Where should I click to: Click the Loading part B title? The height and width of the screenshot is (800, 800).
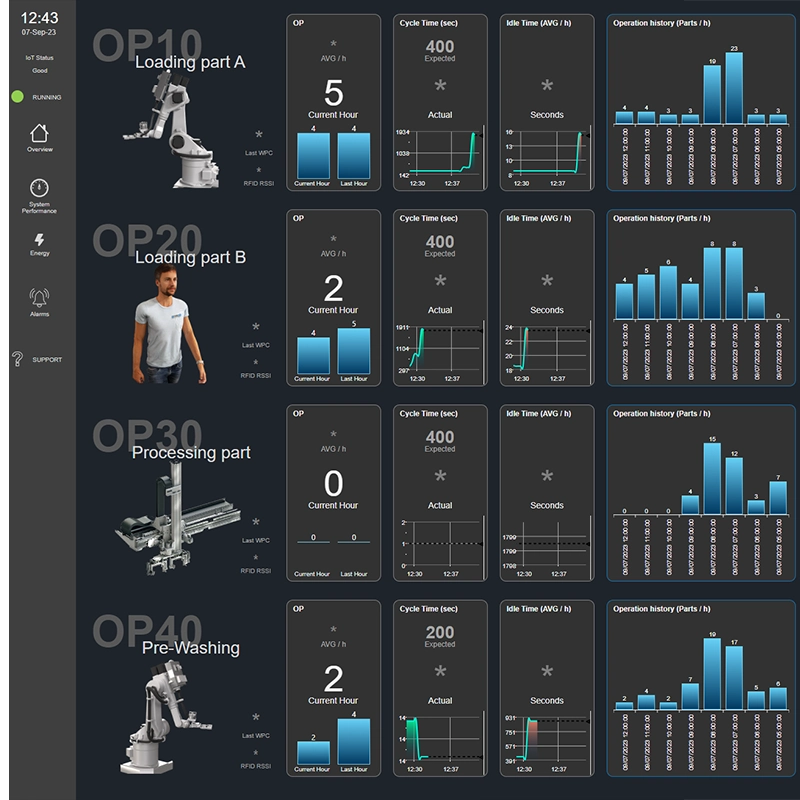pos(190,257)
